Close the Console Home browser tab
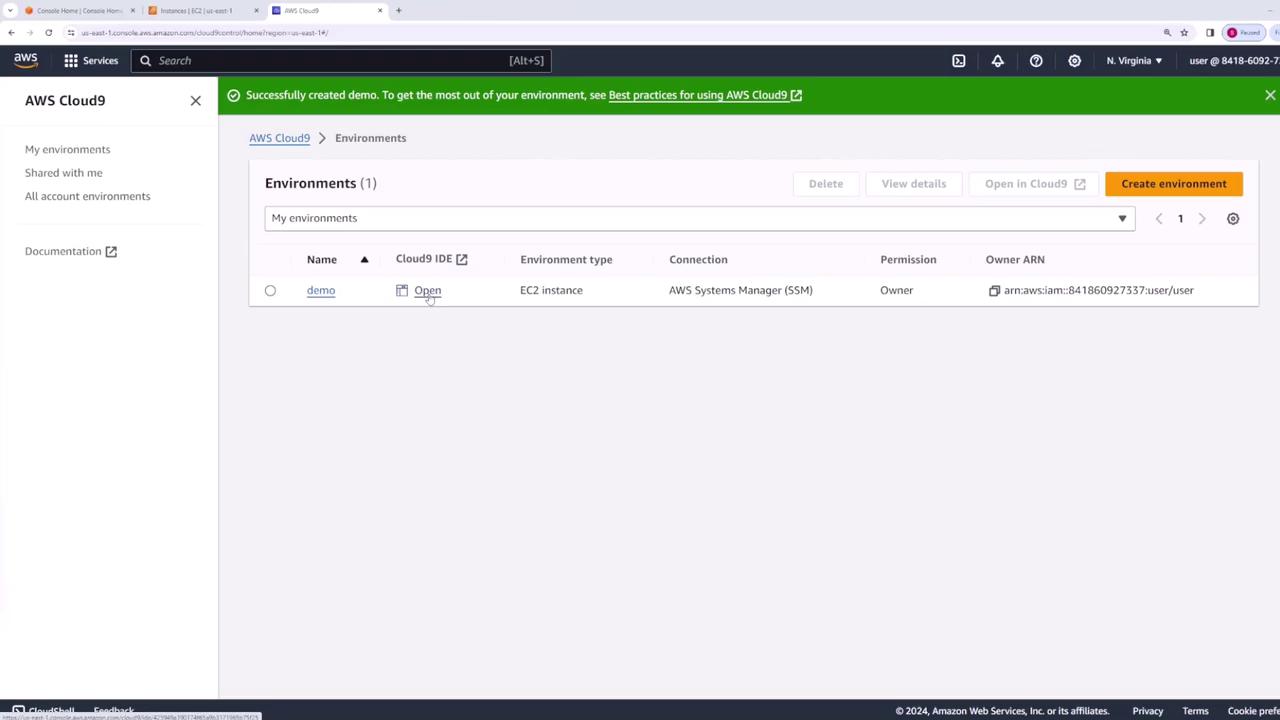This screenshot has width=1280, height=720. click(x=132, y=11)
